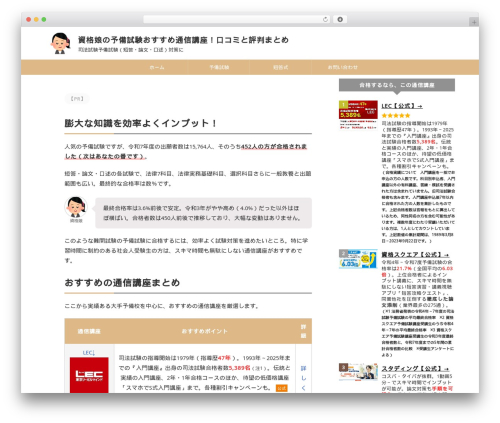Click the 資格スクエア rank 2 banner thumbnail
The image size is (500, 423).
click(358, 259)
